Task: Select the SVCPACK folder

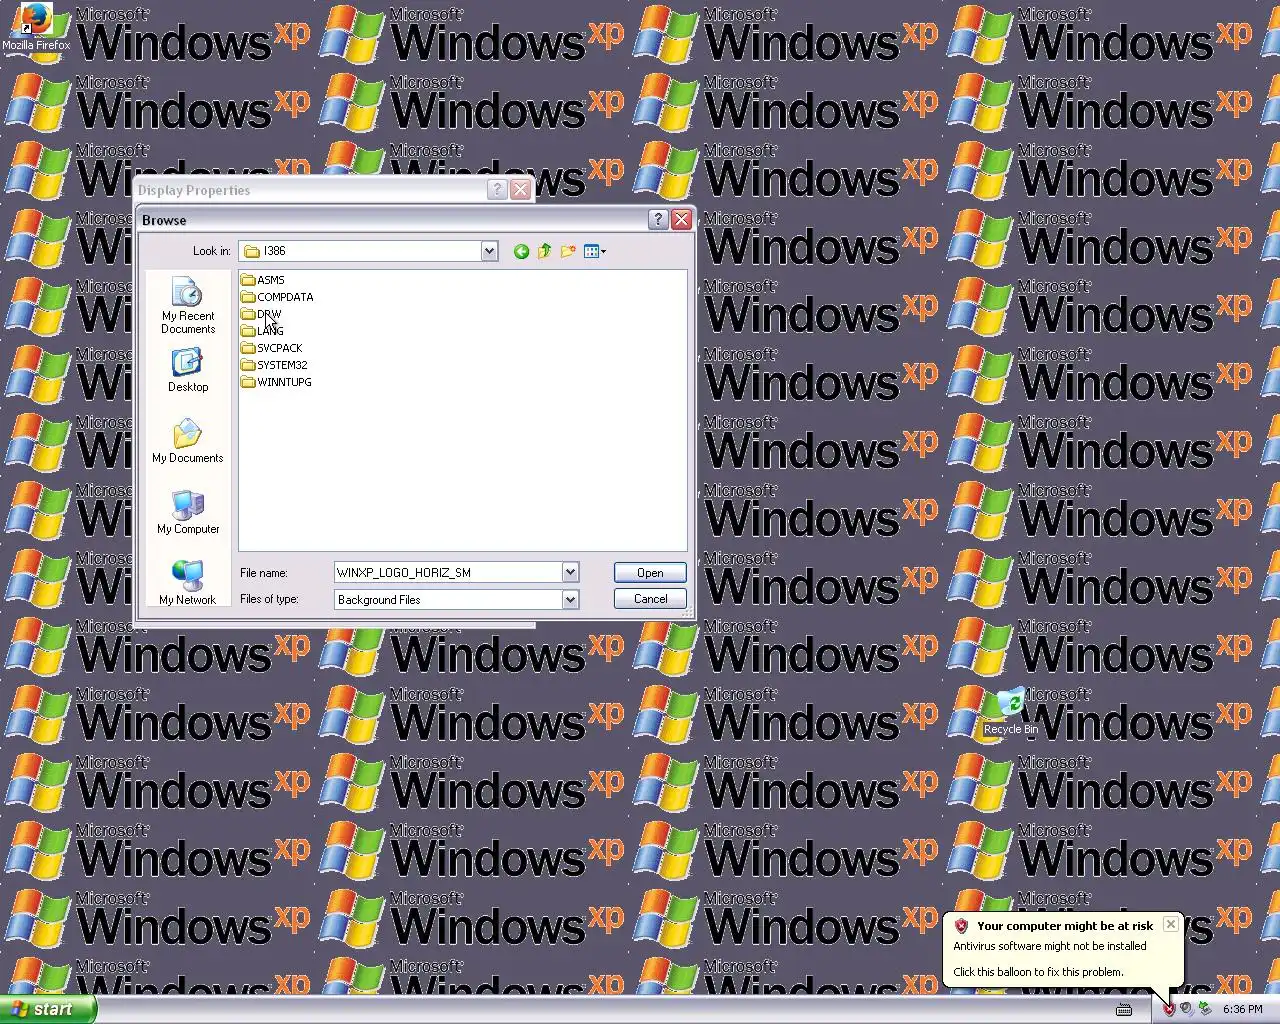Action: point(271,348)
